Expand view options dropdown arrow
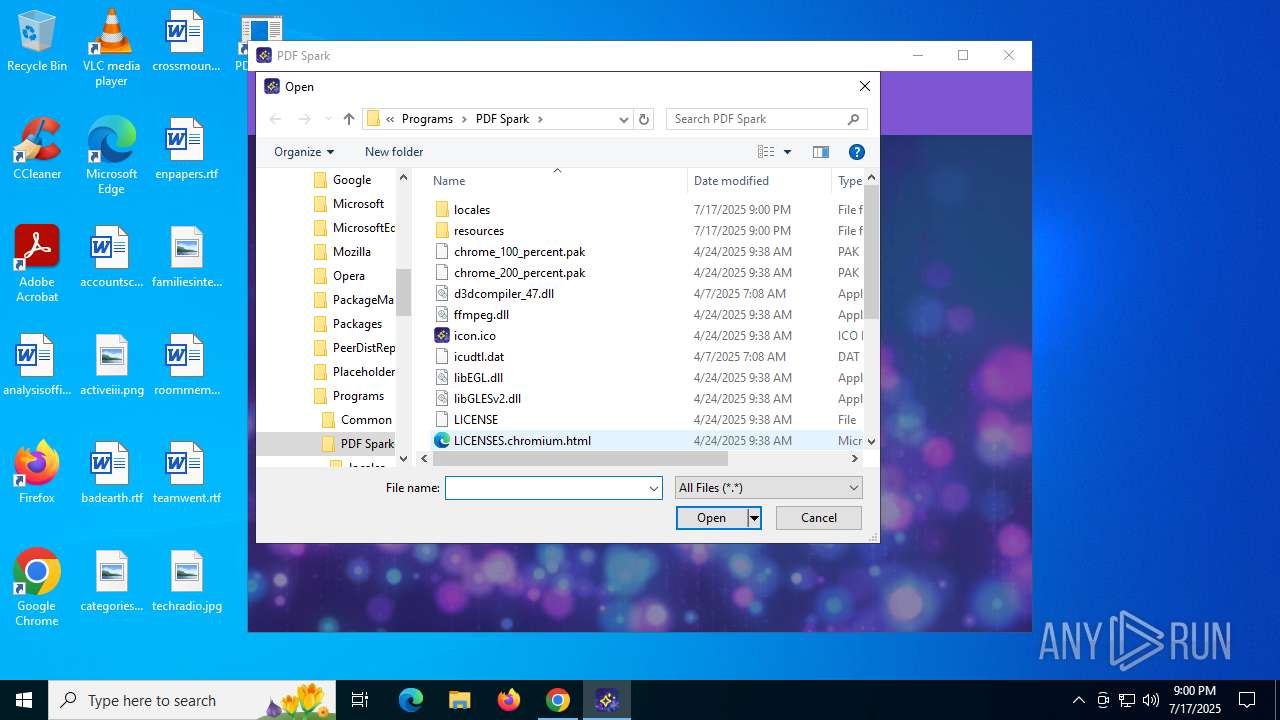This screenshot has height=720, width=1280. (x=787, y=152)
